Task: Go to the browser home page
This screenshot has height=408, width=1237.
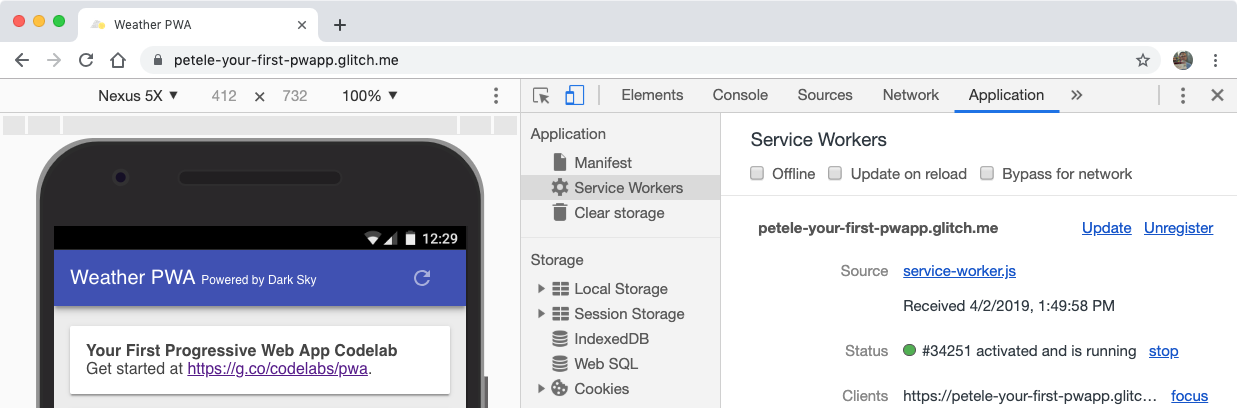Action: point(118,60)
